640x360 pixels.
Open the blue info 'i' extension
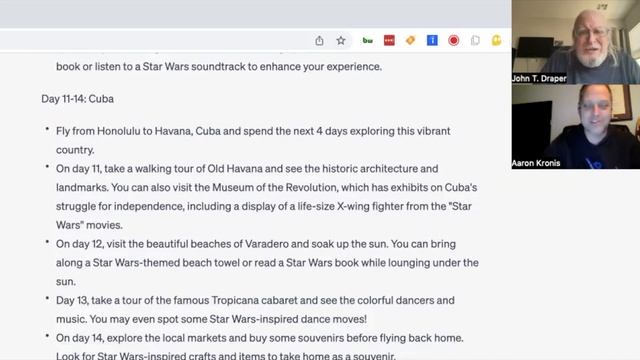point(432,40)
